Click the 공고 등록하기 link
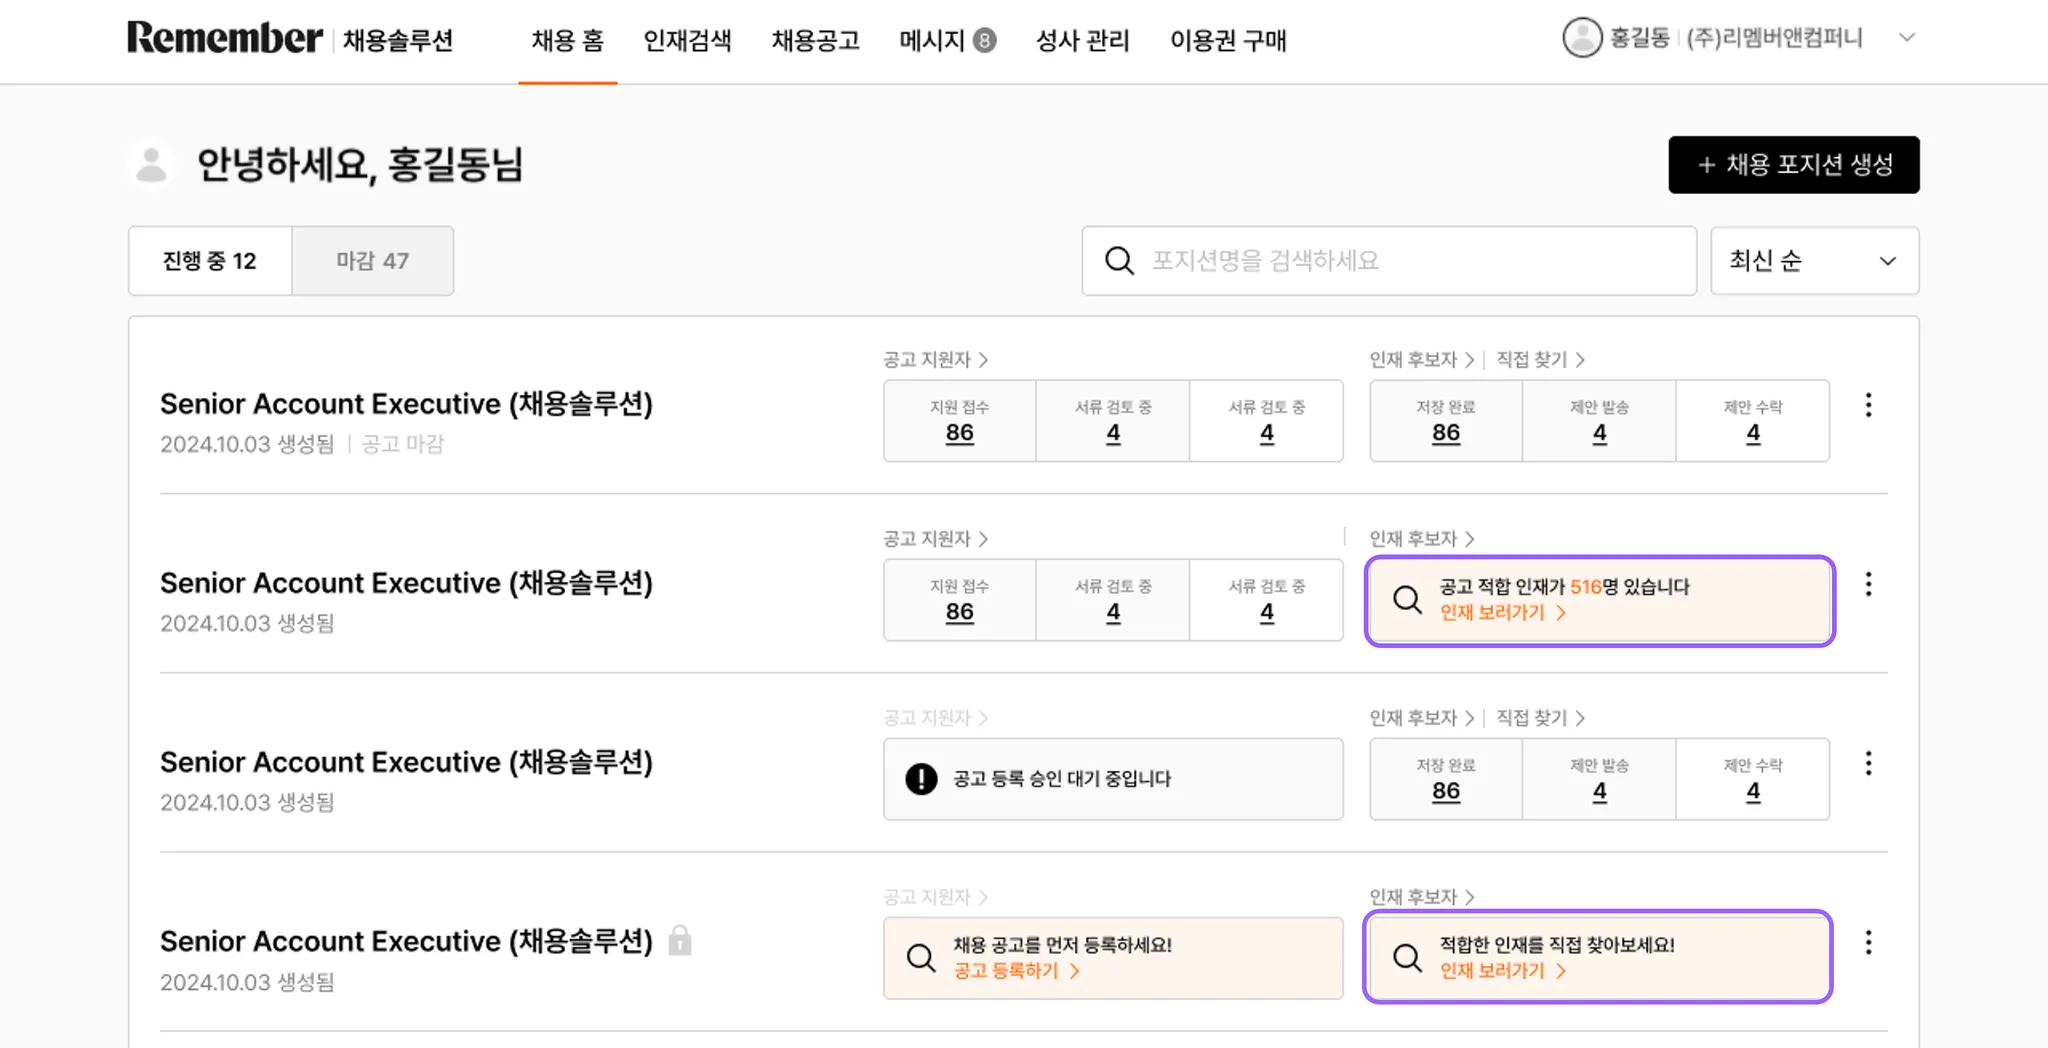The width and height of the screenshot is (2048, 1048). pos(1016,970)
